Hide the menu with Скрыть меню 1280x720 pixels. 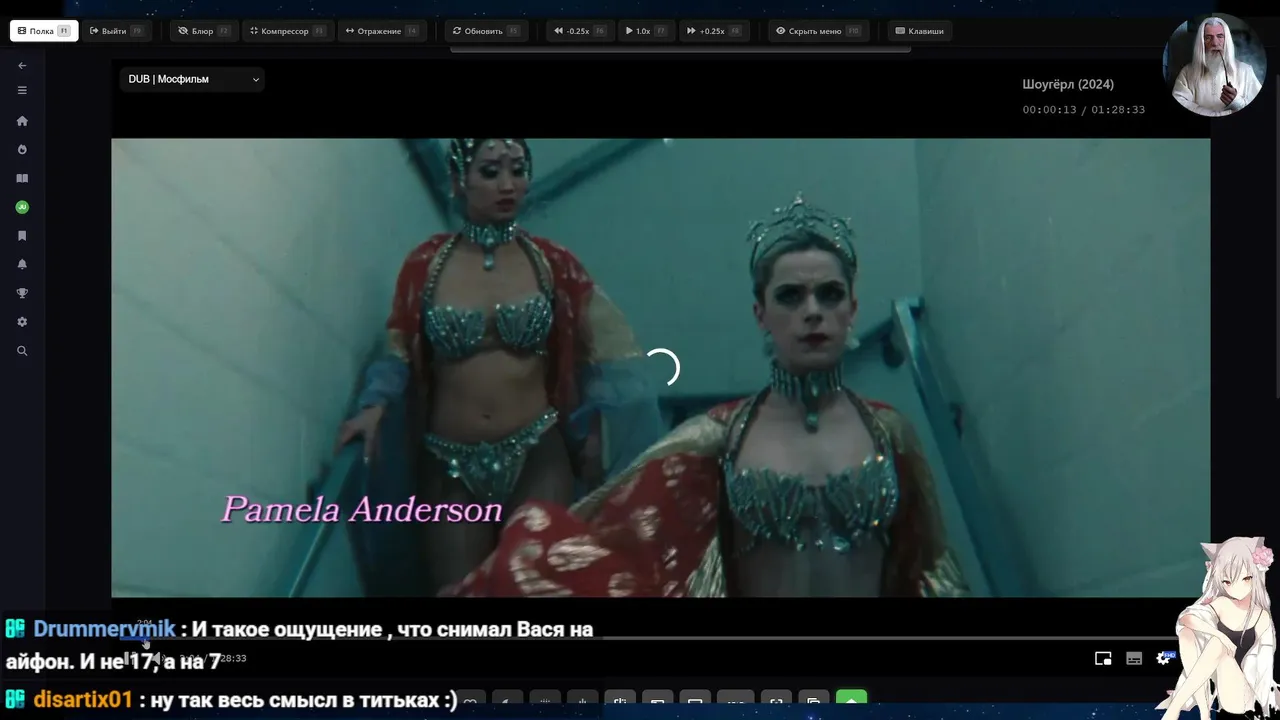818,31
